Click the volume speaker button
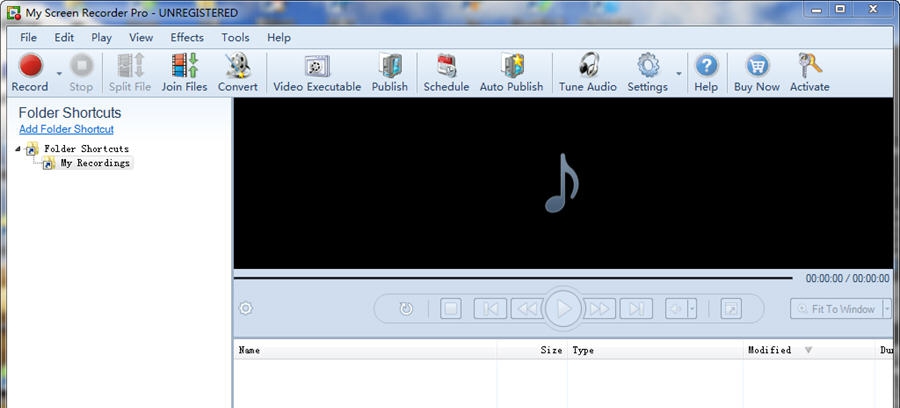The height and width of the screenshot is (408, 900). [676, 309]
